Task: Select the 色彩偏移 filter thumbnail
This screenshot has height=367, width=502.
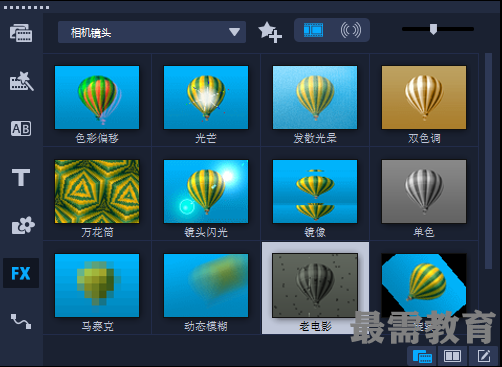Action: coord(97,97)
